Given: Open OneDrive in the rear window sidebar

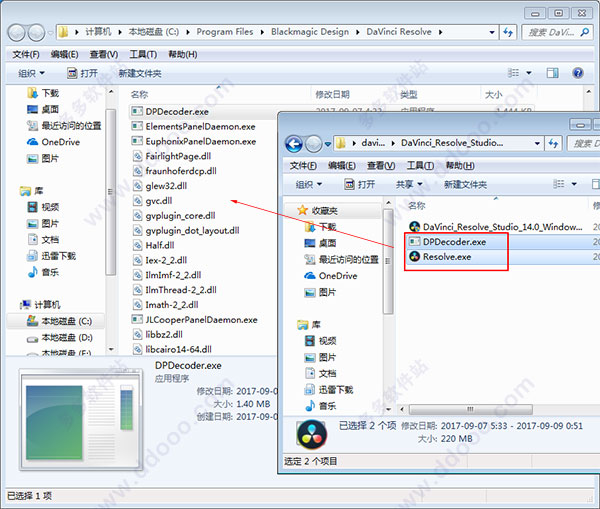Looking at the screenshot, I should coord(54,142).
